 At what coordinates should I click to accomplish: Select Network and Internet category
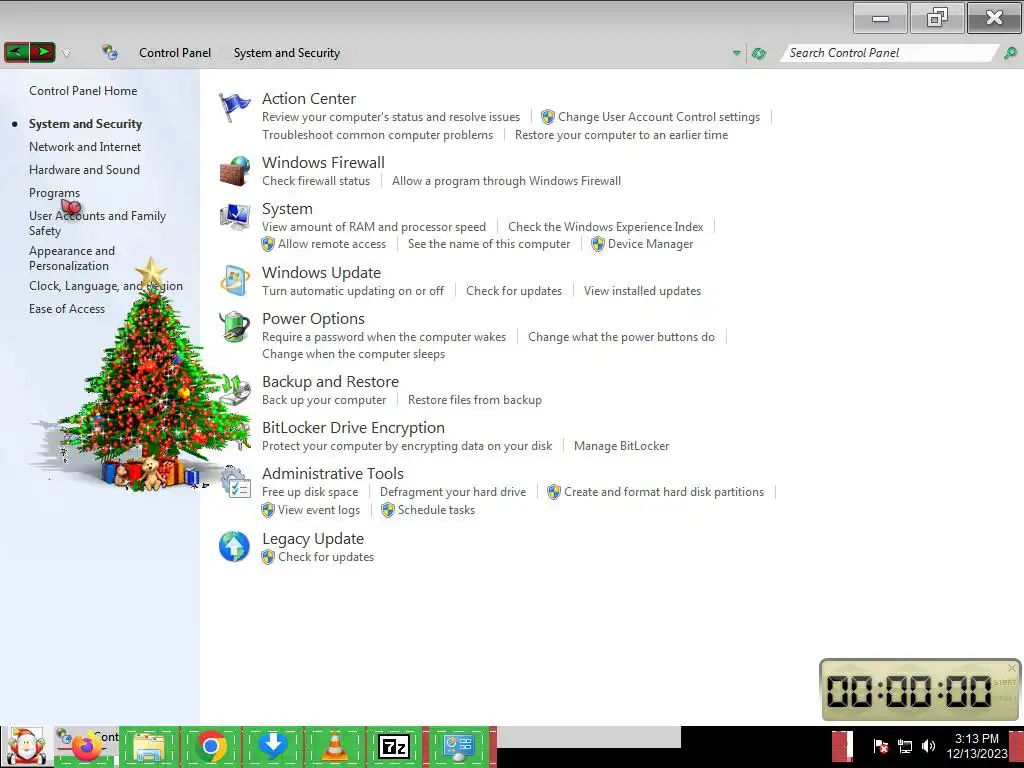[x=85, y=147]
